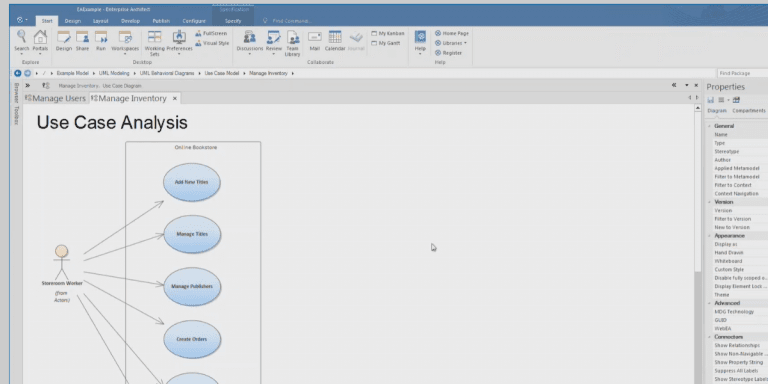Collapse the Advanced property group

point(709,304)
